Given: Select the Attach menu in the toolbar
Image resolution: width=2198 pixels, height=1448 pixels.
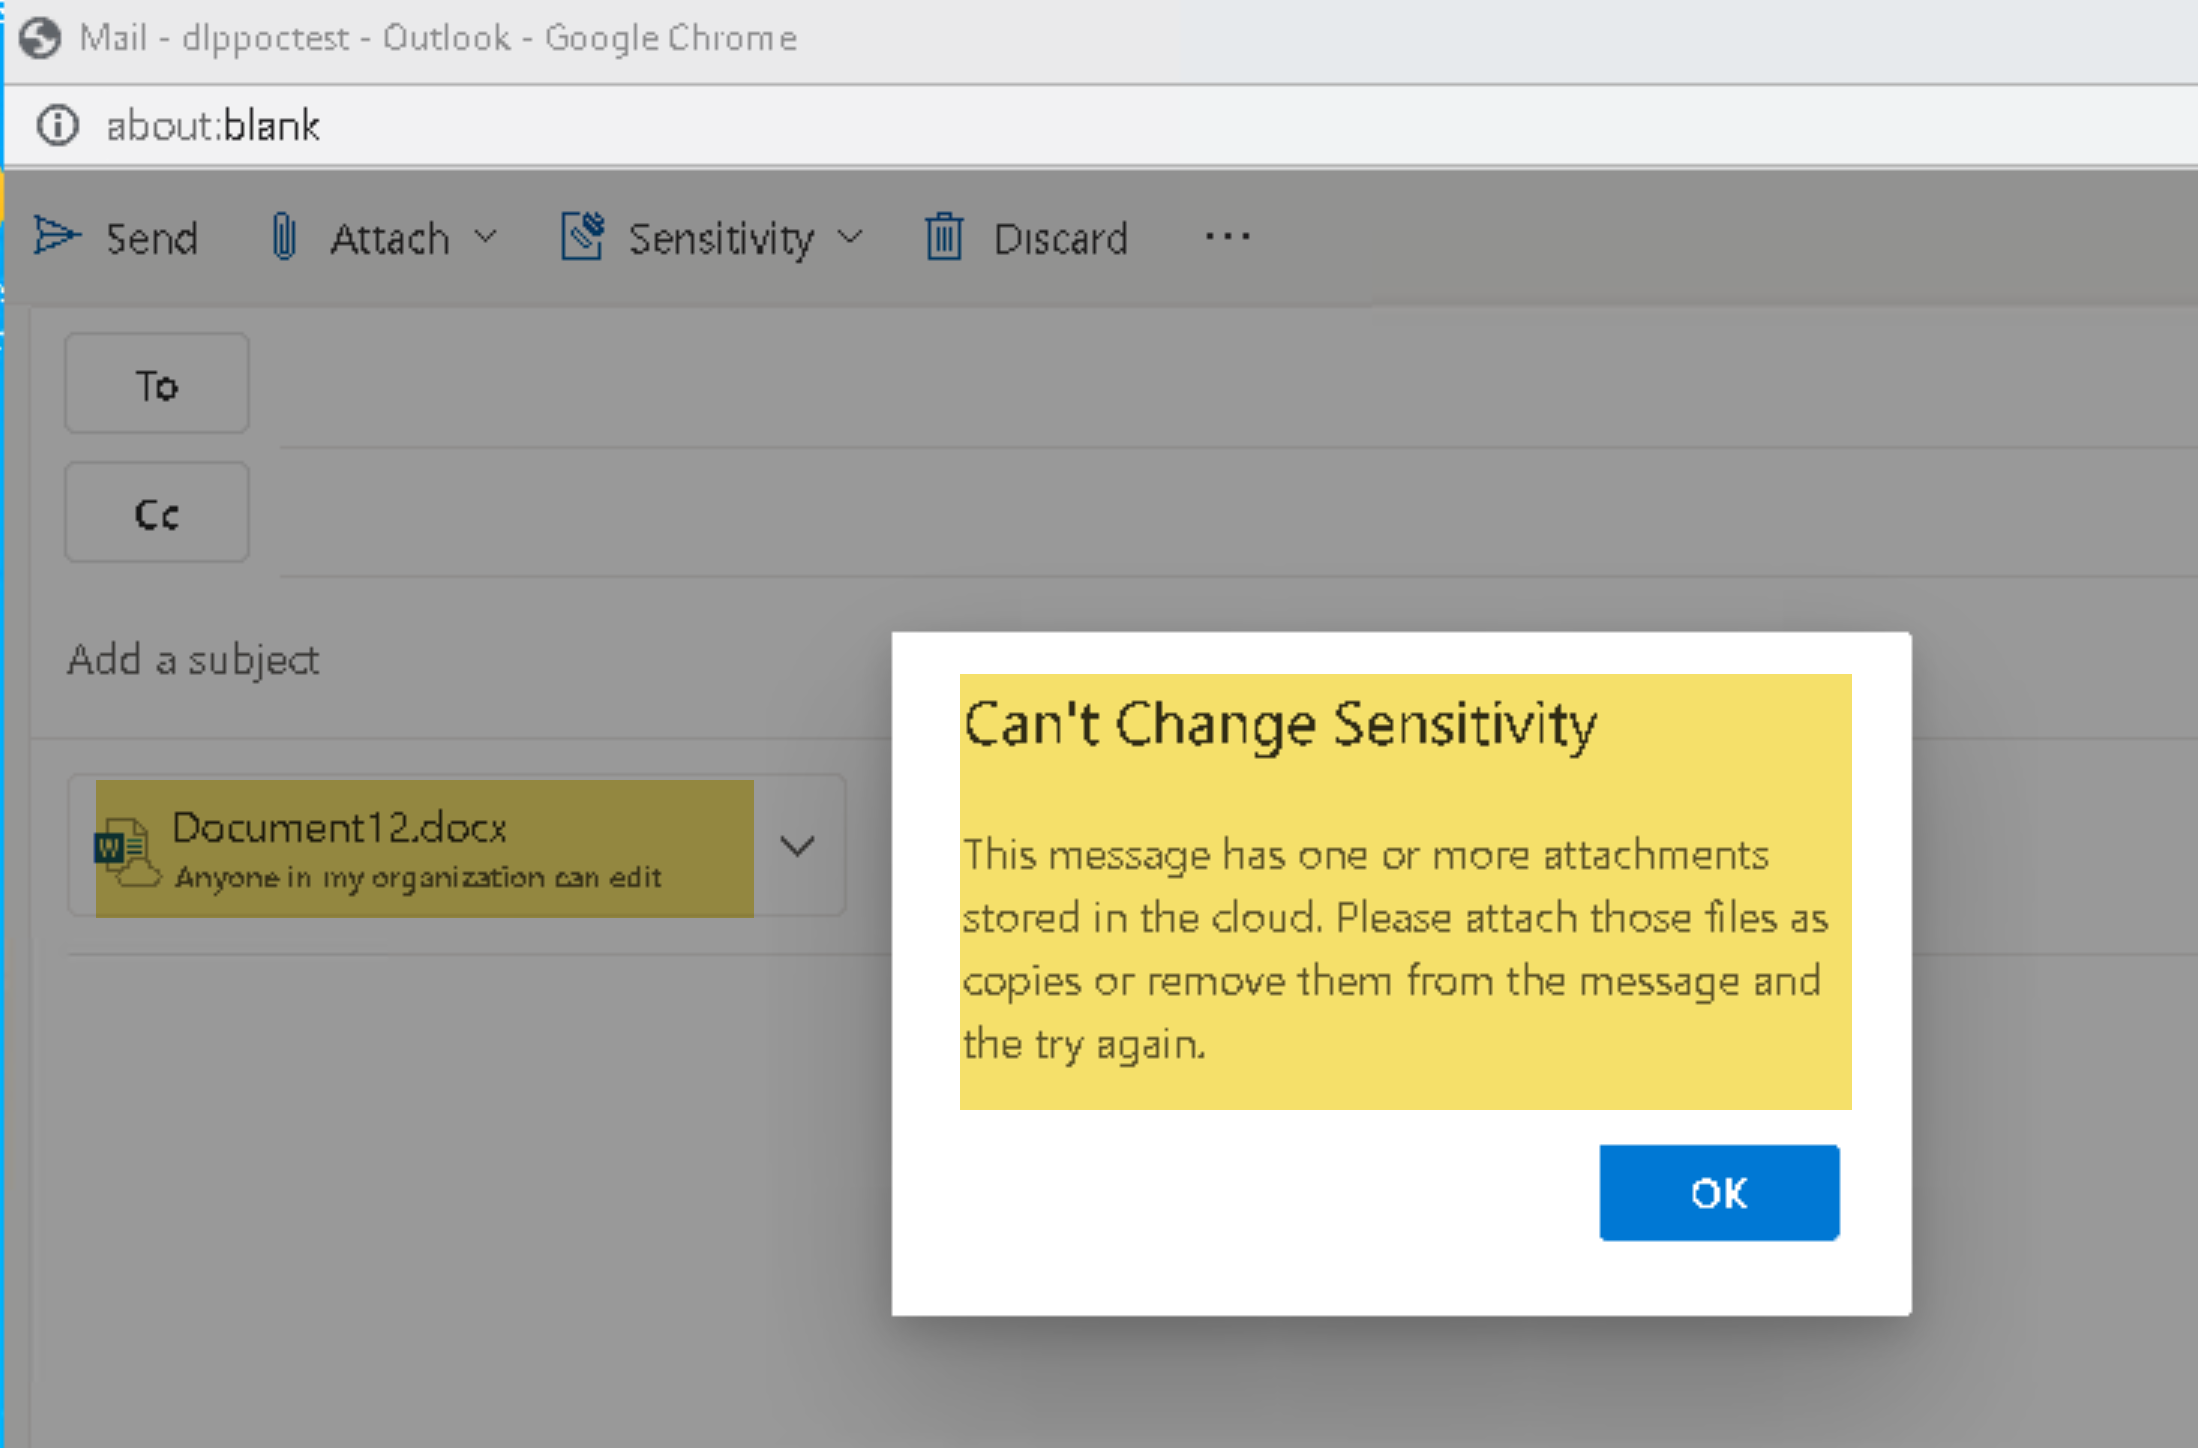Looking at the screenshot, I should pyautogui.click(x=388, y=238).
